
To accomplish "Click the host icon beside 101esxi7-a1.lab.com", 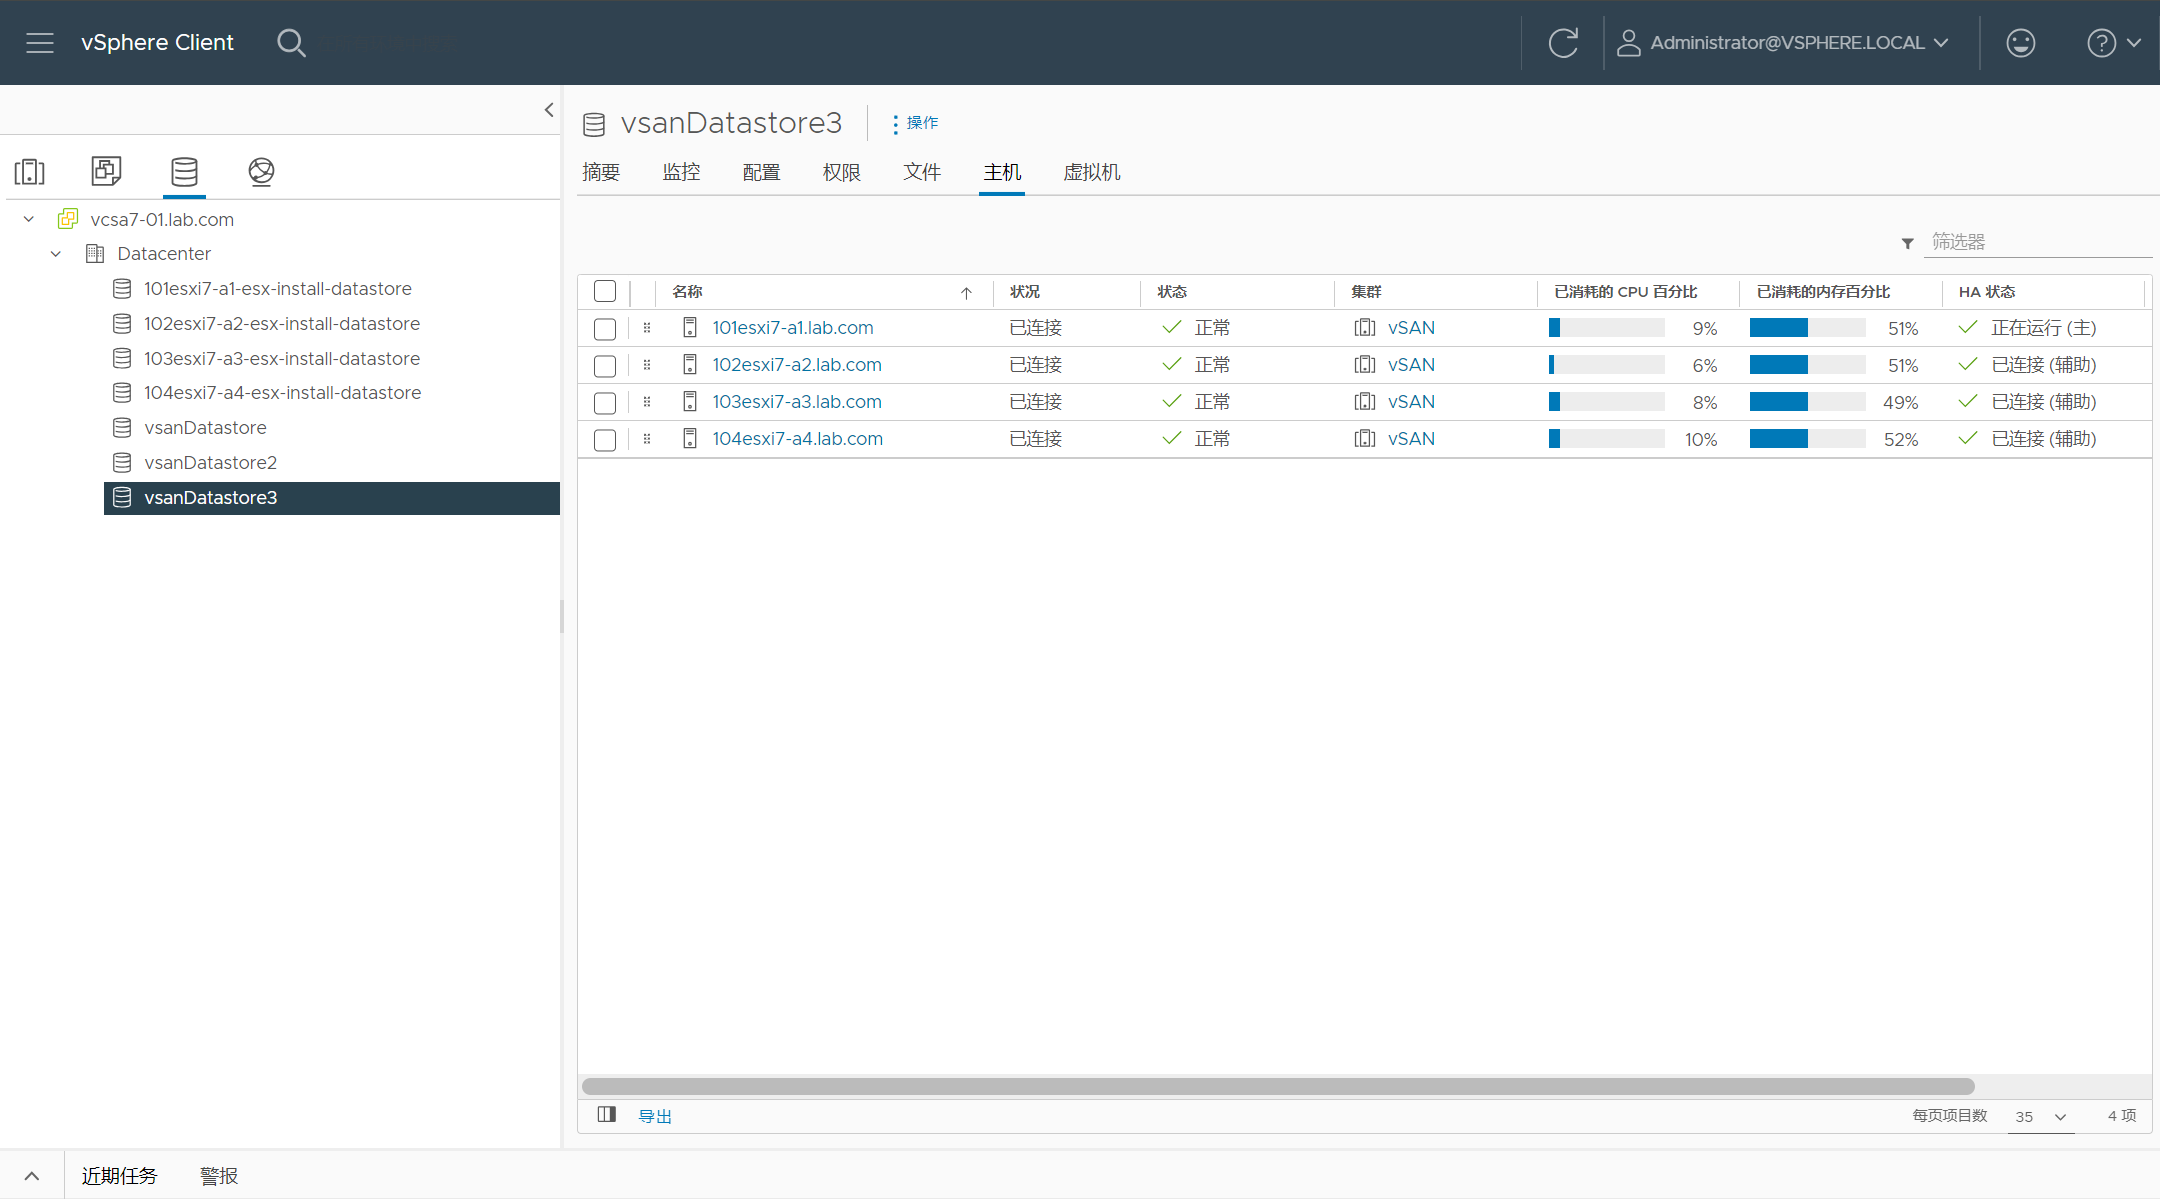I will coord(690,328).
